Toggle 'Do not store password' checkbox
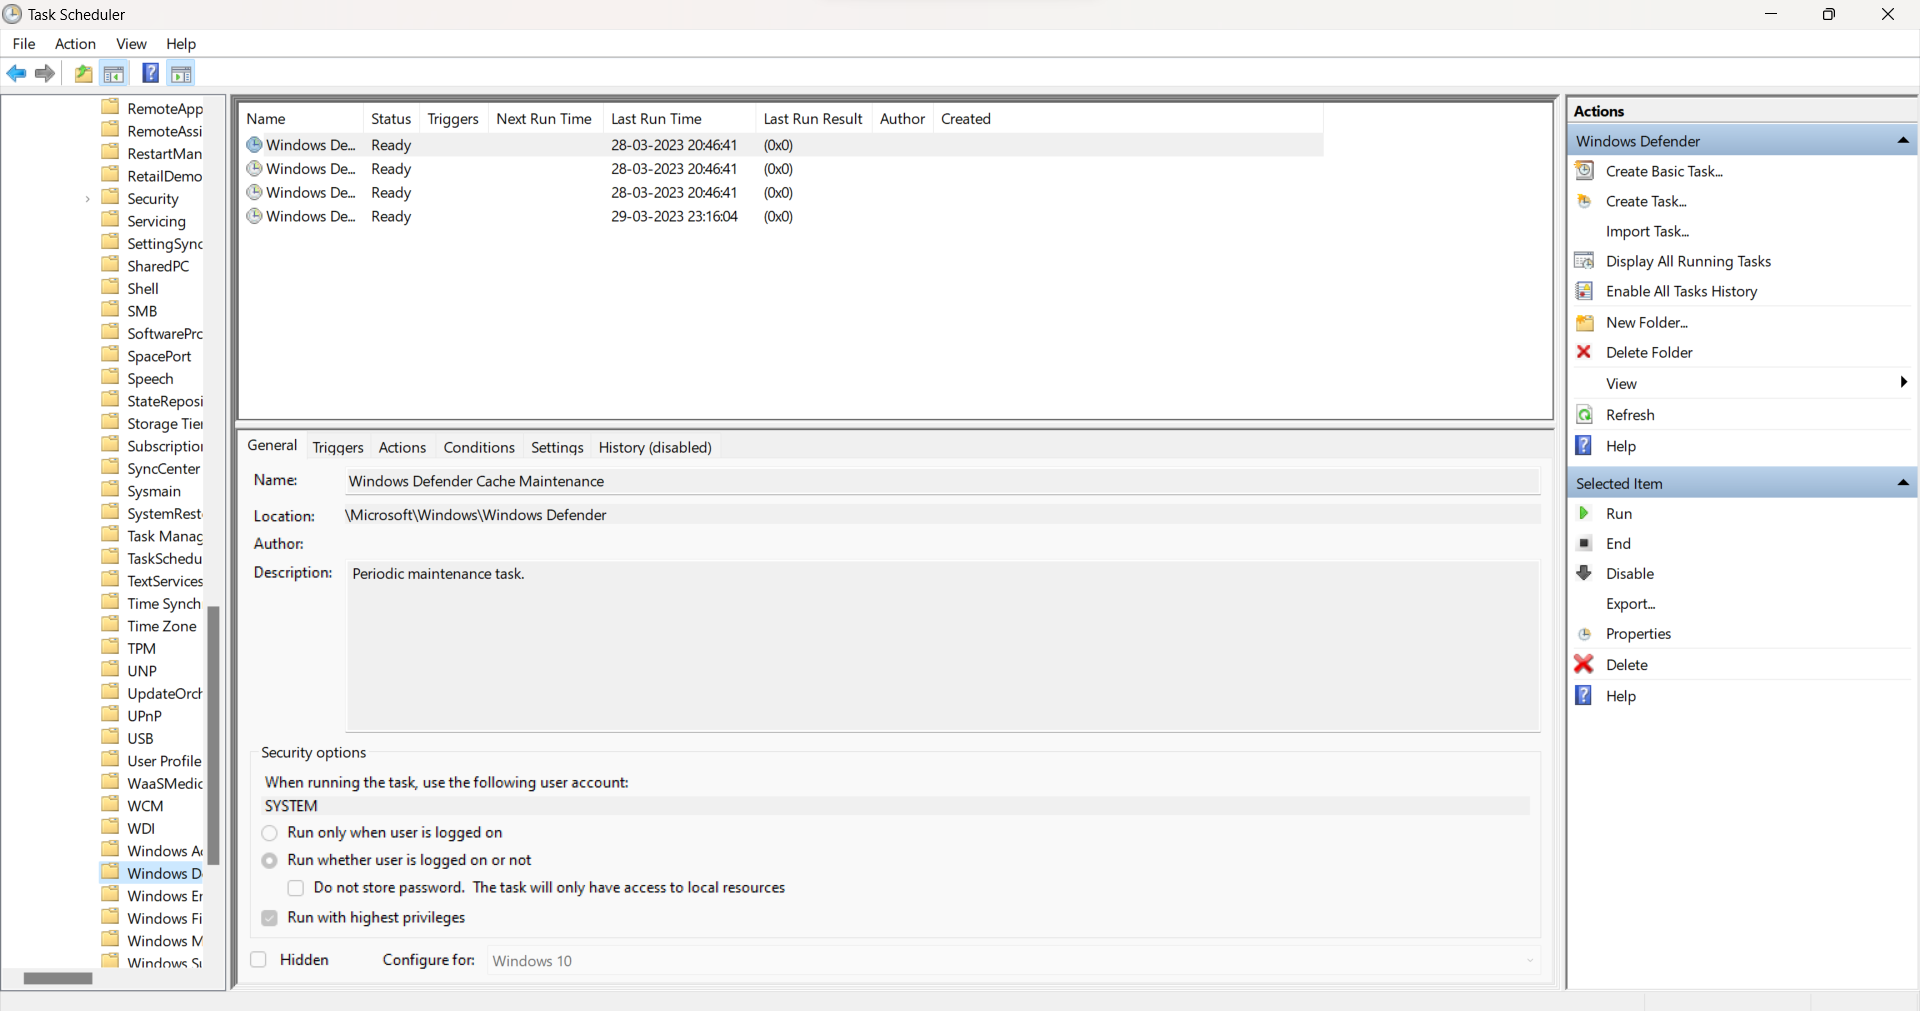Image resolution: width=1920 pixels, height=1011 pixels. pyautogui.click(x=296, y=888)
